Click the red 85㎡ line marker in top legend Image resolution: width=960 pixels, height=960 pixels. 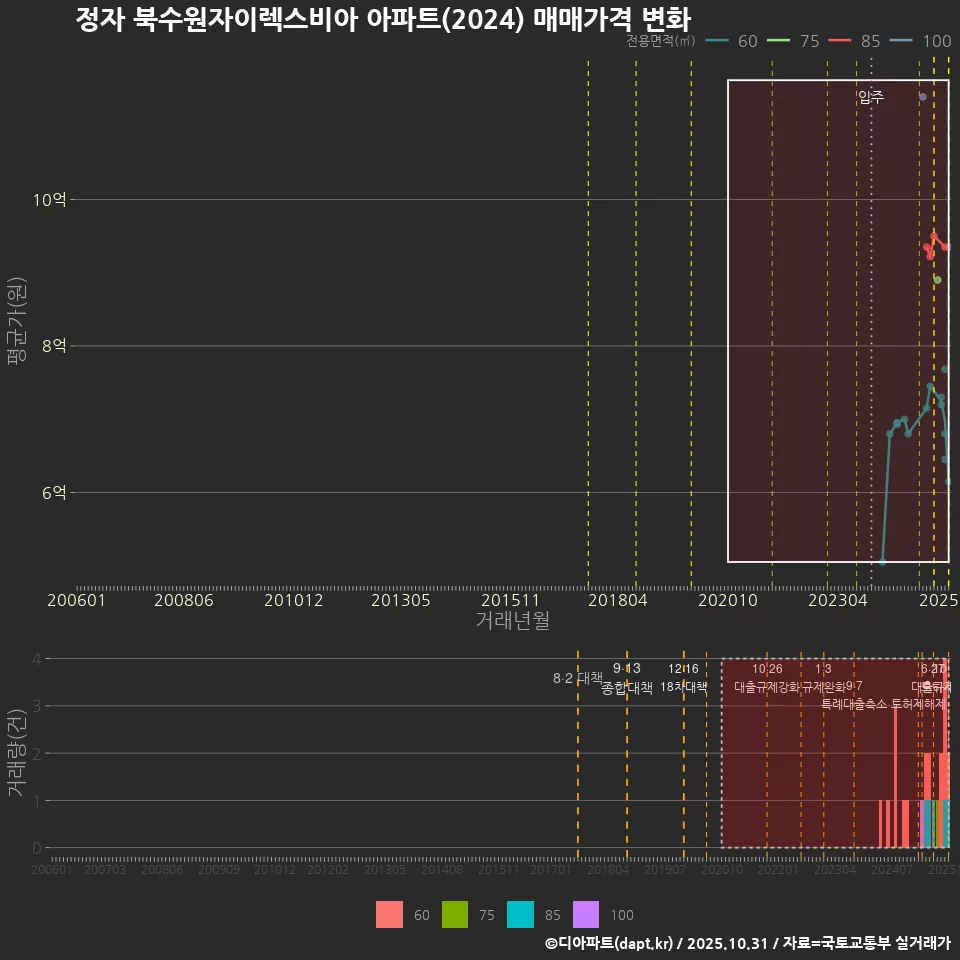click(x=840, y=42)
